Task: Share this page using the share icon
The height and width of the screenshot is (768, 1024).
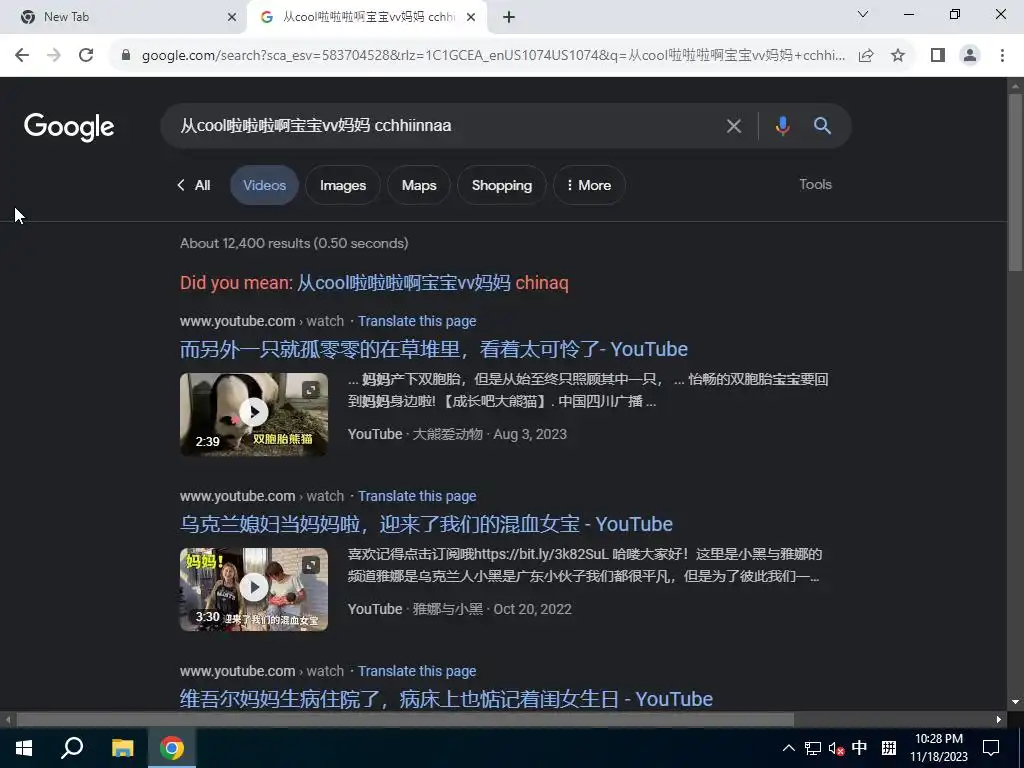Action: (x=866, y=56)
